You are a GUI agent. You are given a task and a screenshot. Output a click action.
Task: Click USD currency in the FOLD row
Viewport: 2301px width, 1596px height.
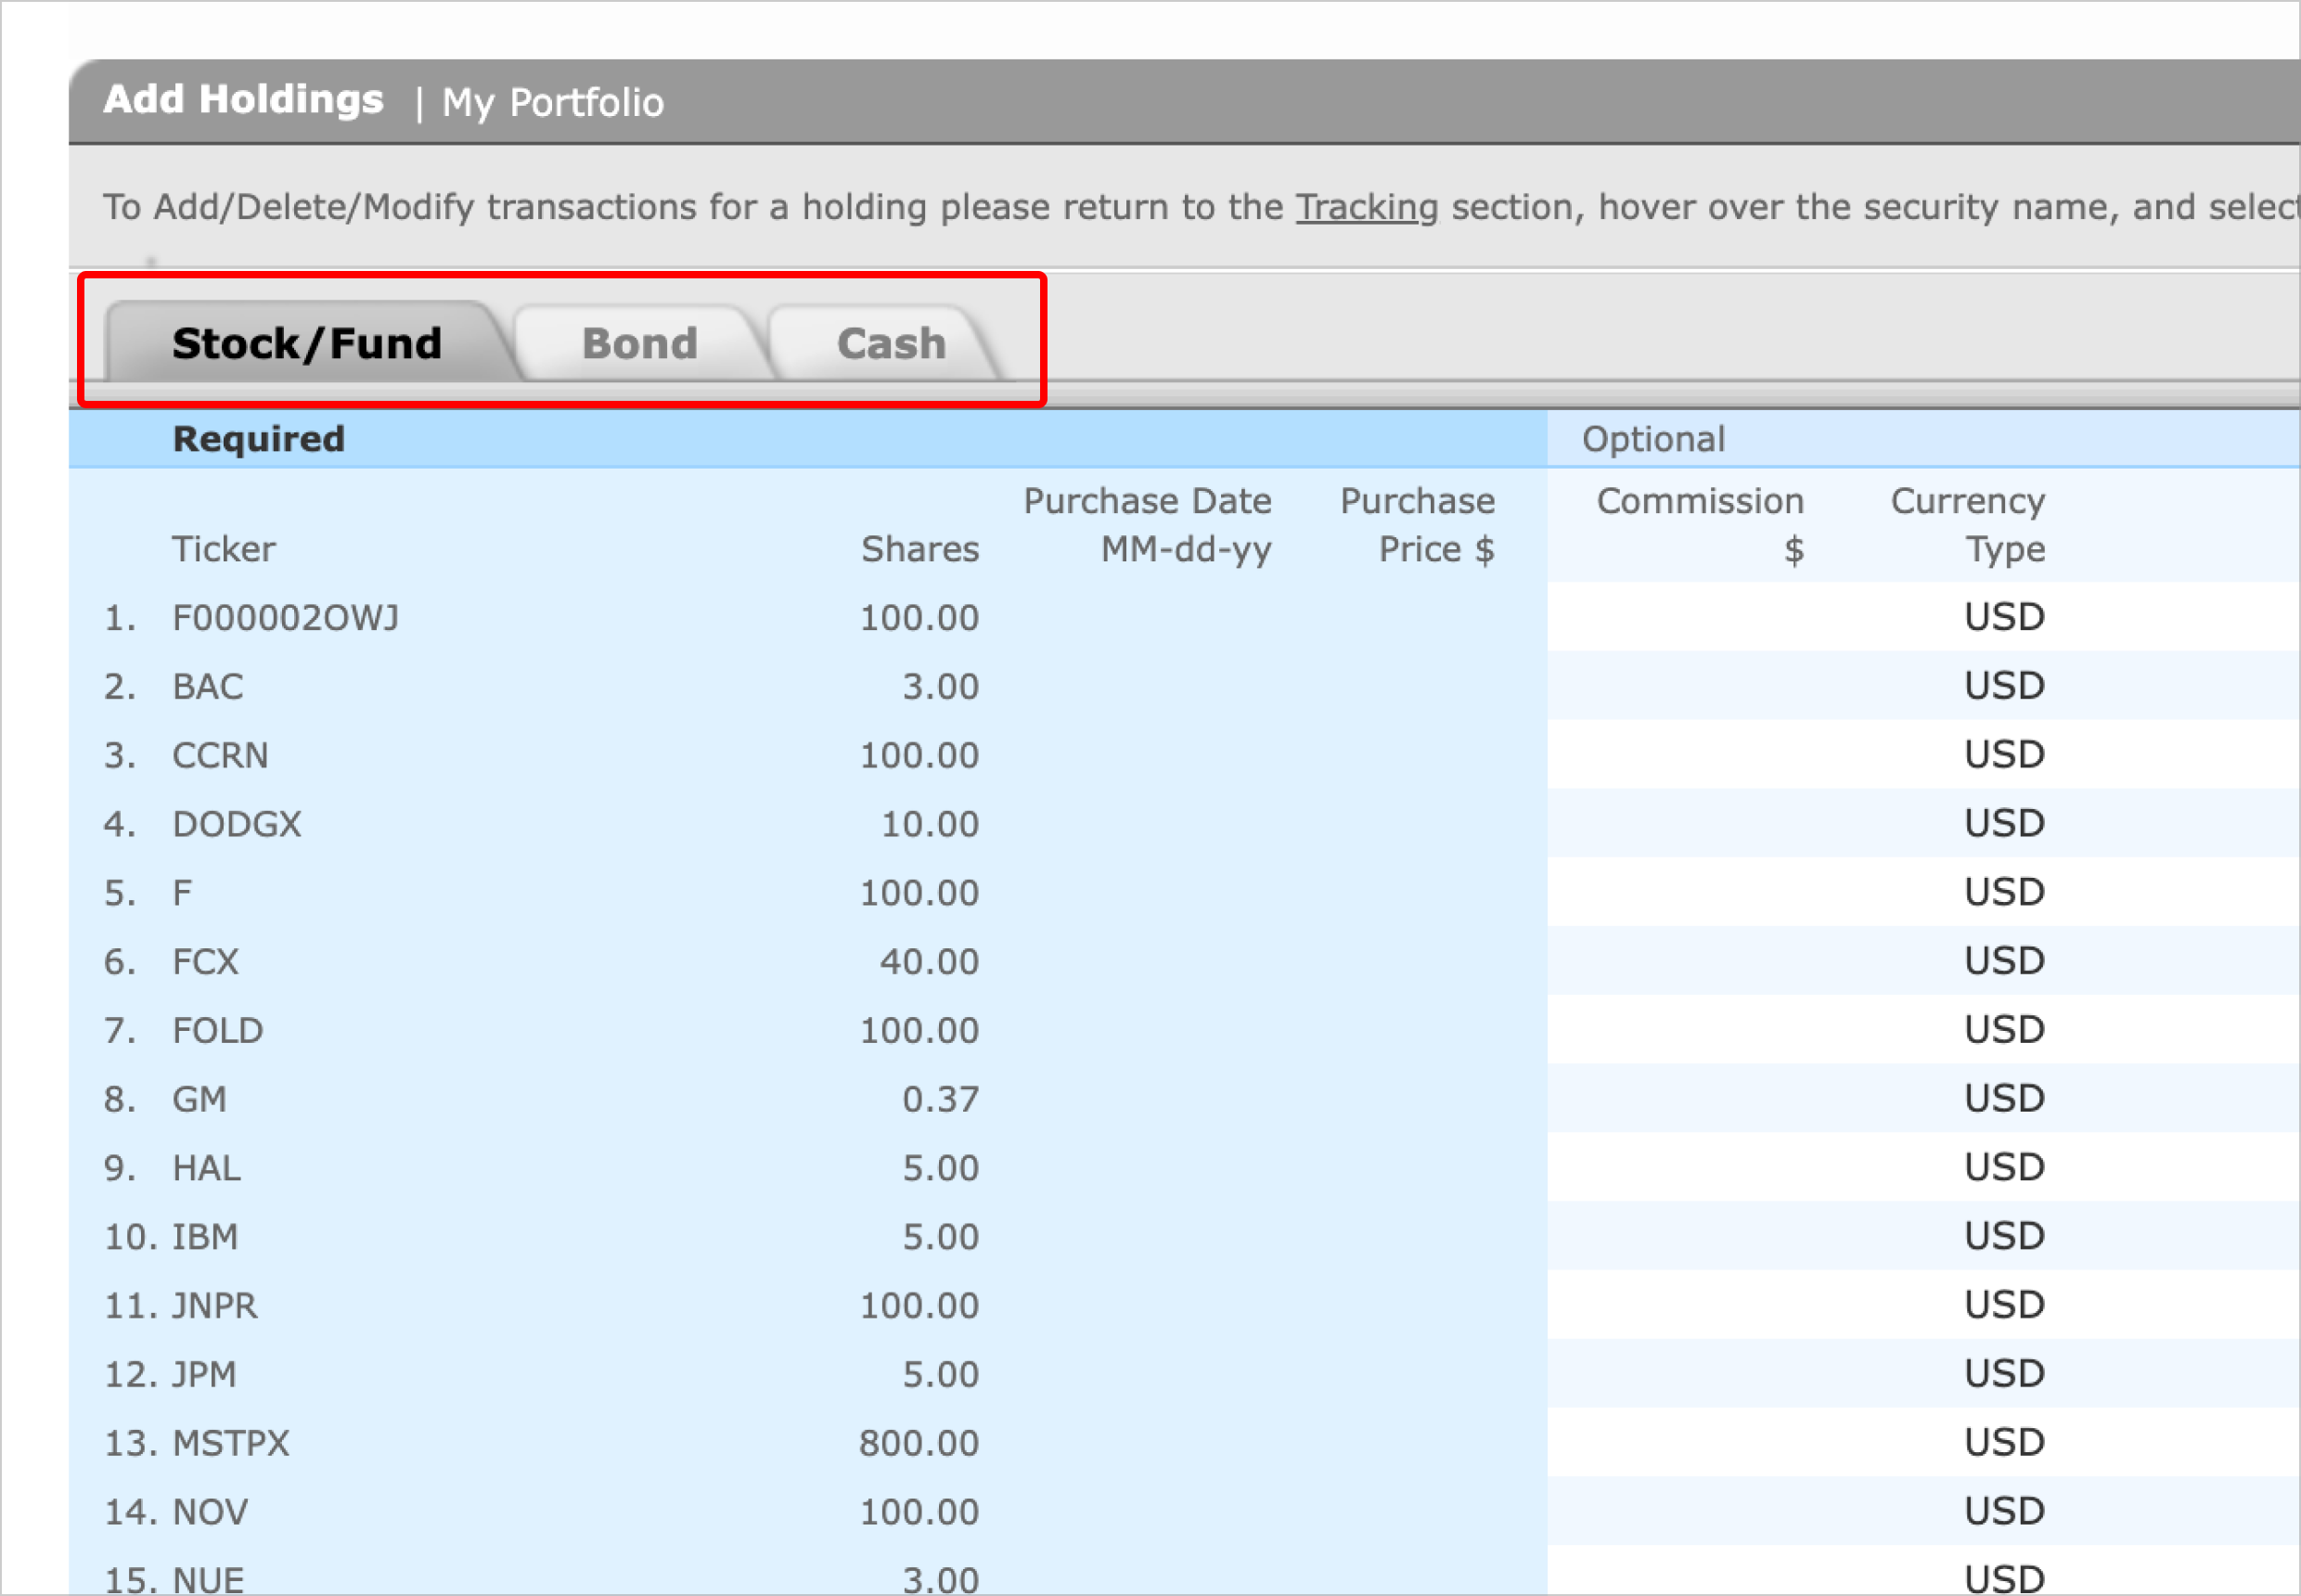pyautogui.click(x=2005, y=1030)
